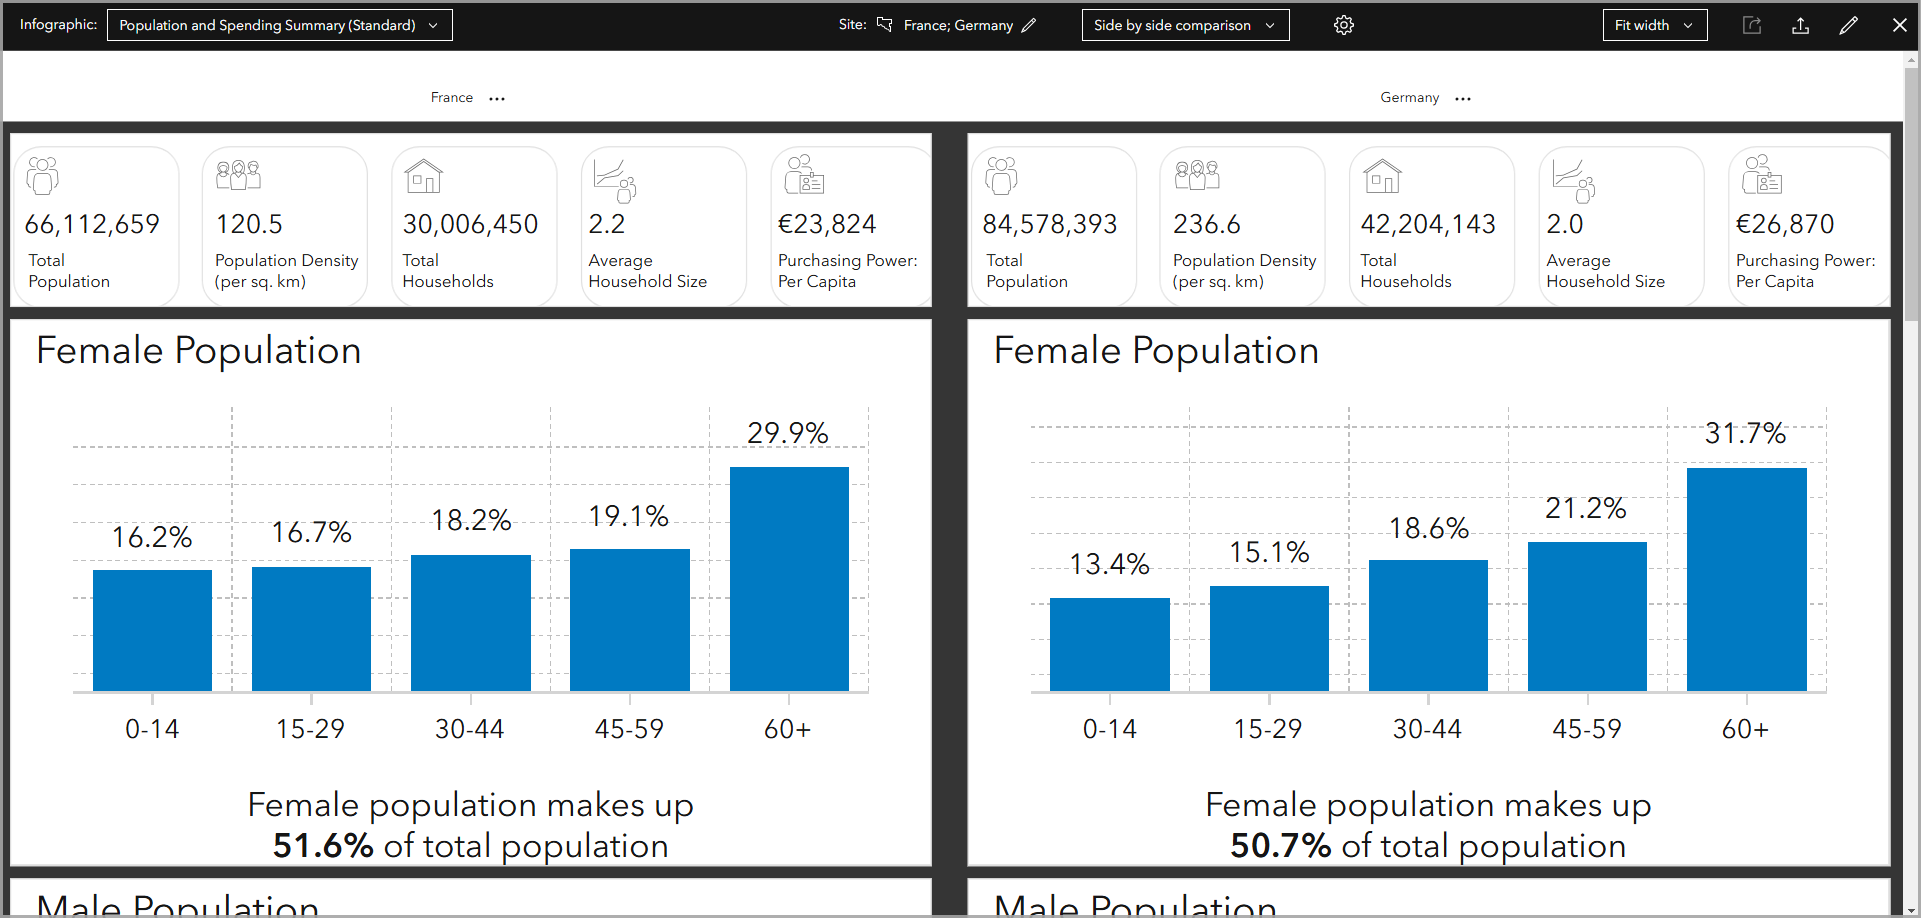This screenshot has height=918, width=1921.
Task: Click the site polygon icon next to Site
Action: point(884,25)
